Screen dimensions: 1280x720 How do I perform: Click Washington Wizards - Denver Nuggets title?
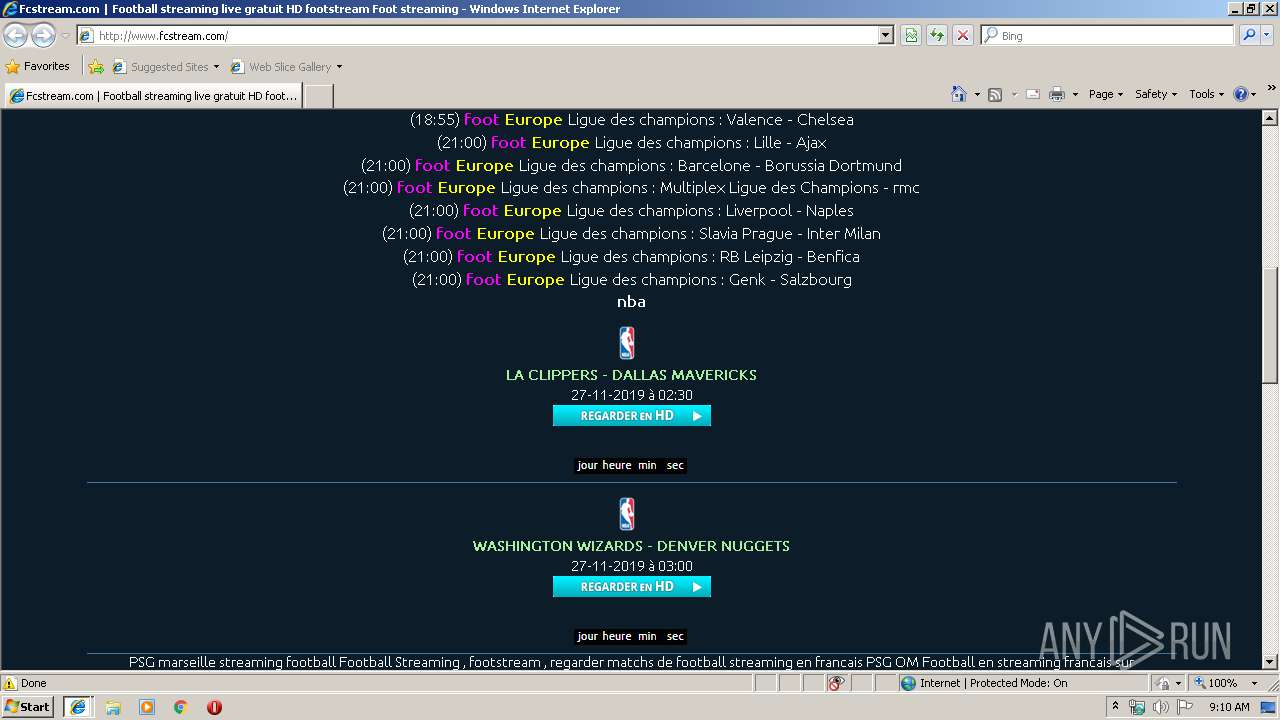(x=631, y=546)
